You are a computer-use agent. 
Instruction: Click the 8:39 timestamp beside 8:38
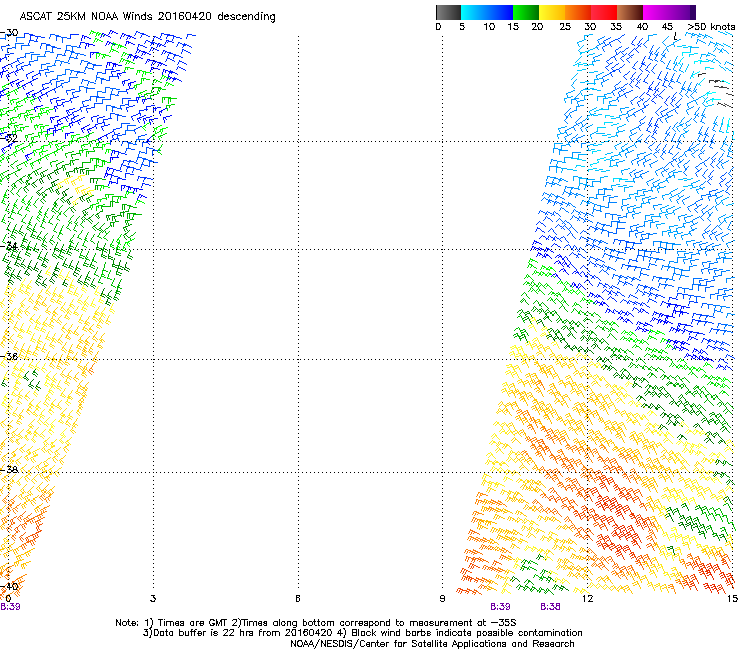point(500,607)
